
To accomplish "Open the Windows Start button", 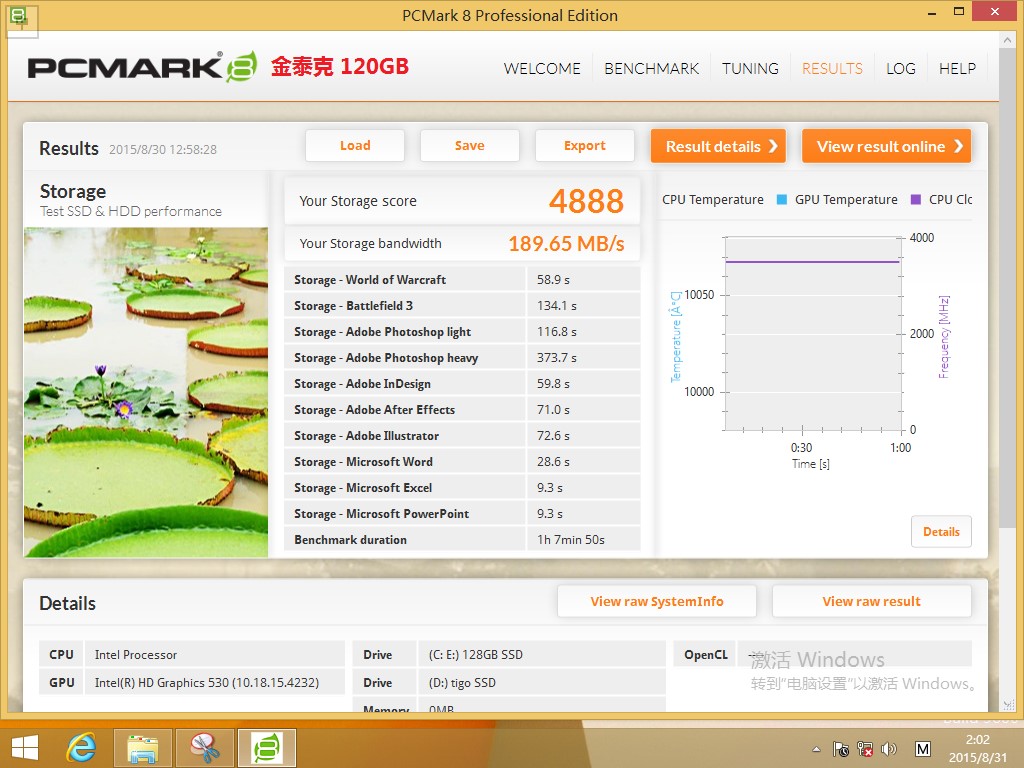I will [25, 748].
